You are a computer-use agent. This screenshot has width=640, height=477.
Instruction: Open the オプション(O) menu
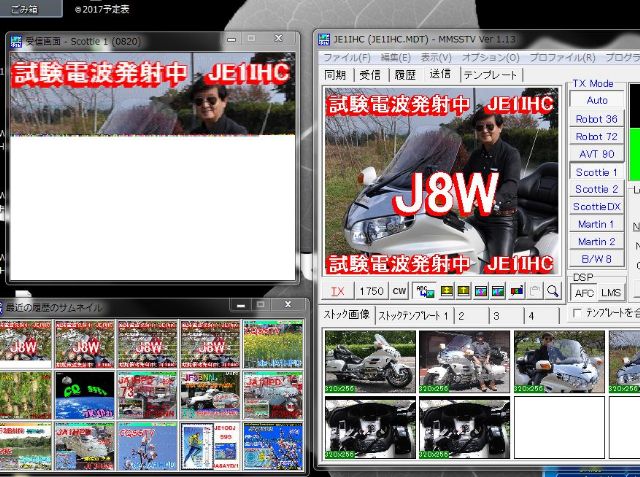click(490, 57)
